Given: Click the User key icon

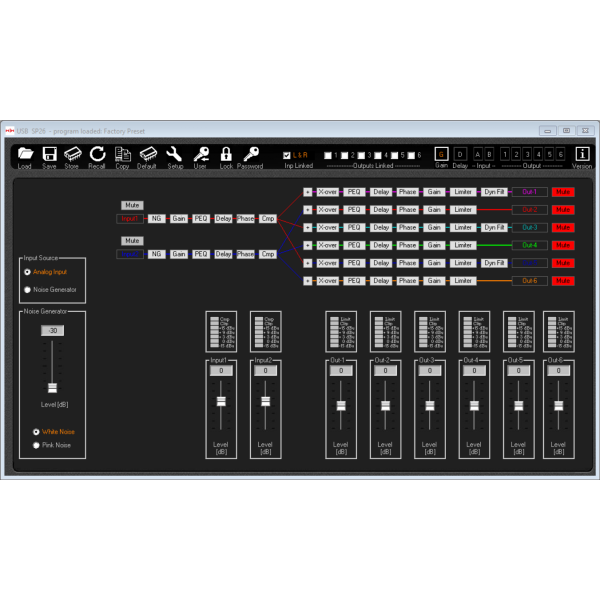Looking at the screenshot, I should point(201,154).
